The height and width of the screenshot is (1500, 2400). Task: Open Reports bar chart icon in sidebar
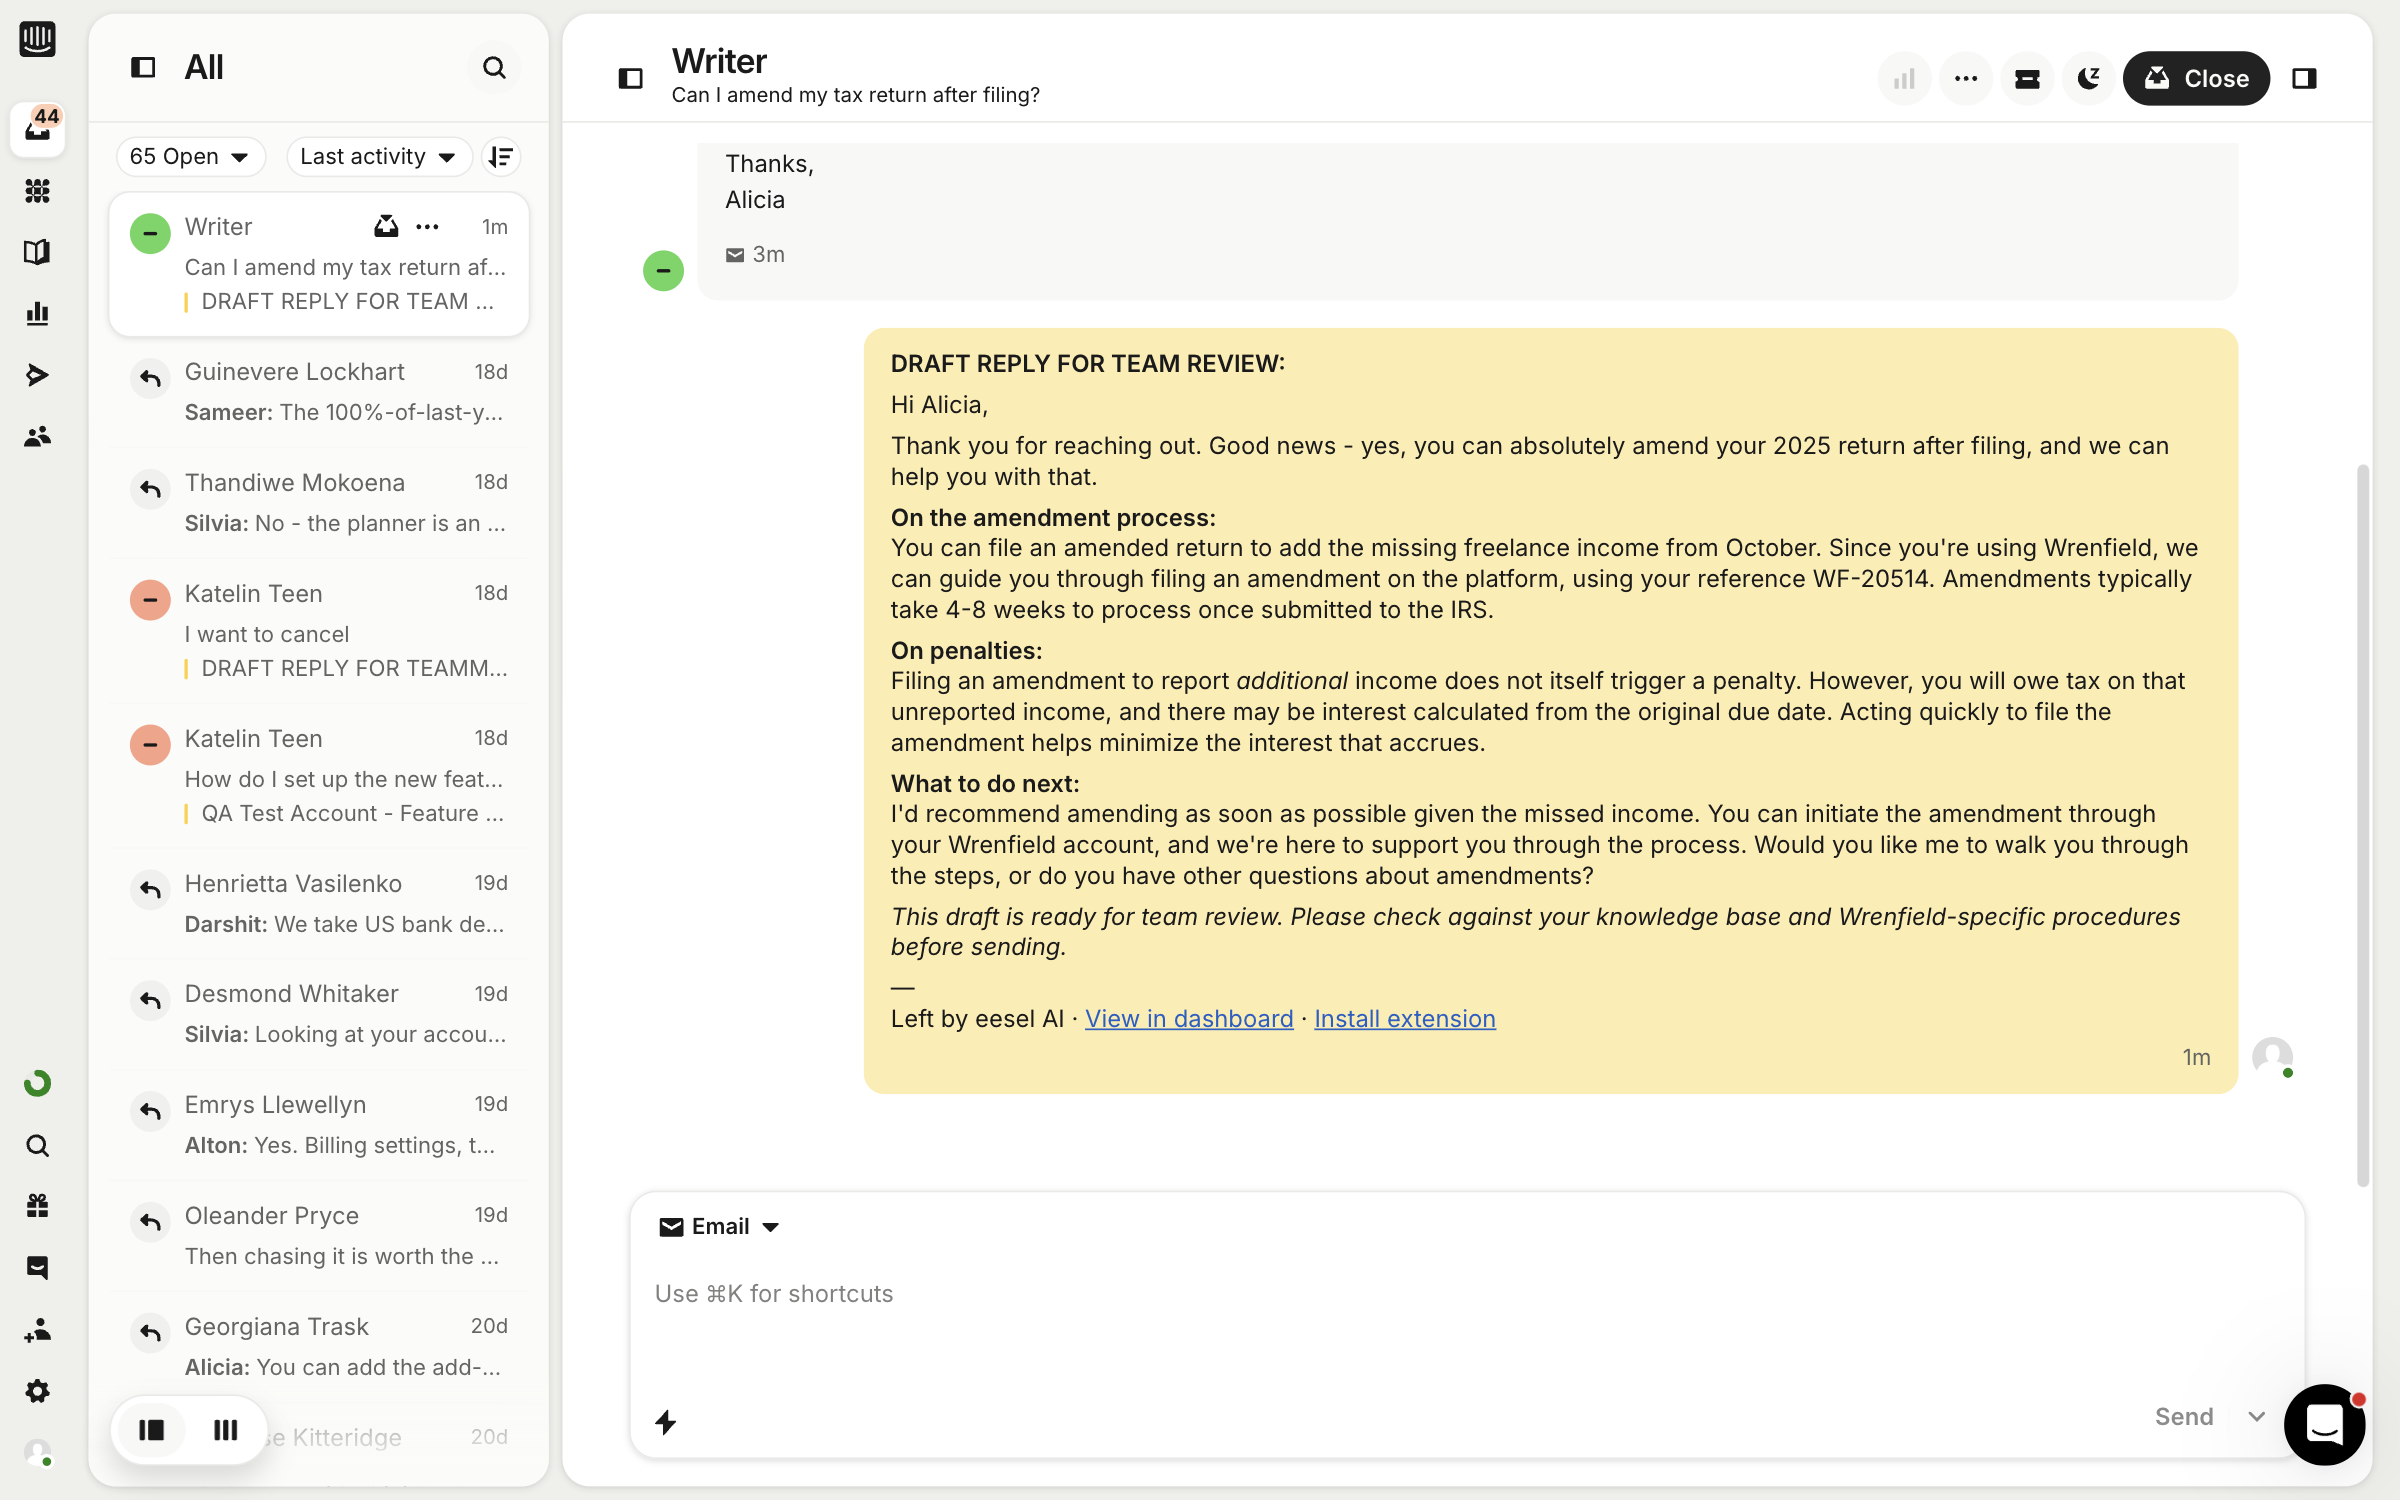(x=38, y=313)
